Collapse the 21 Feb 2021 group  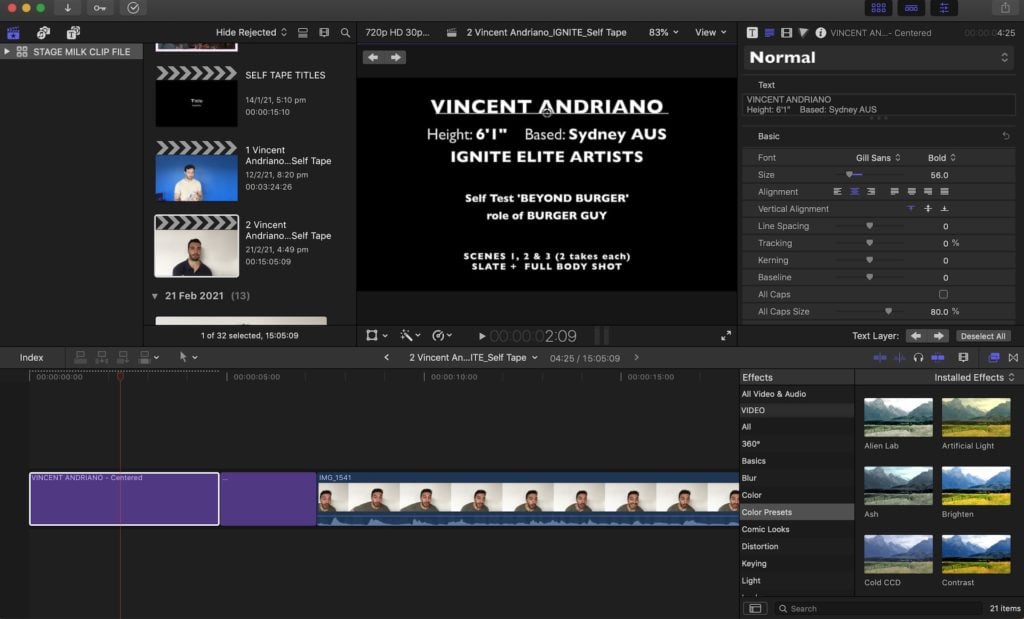click(x=155, y=296)
